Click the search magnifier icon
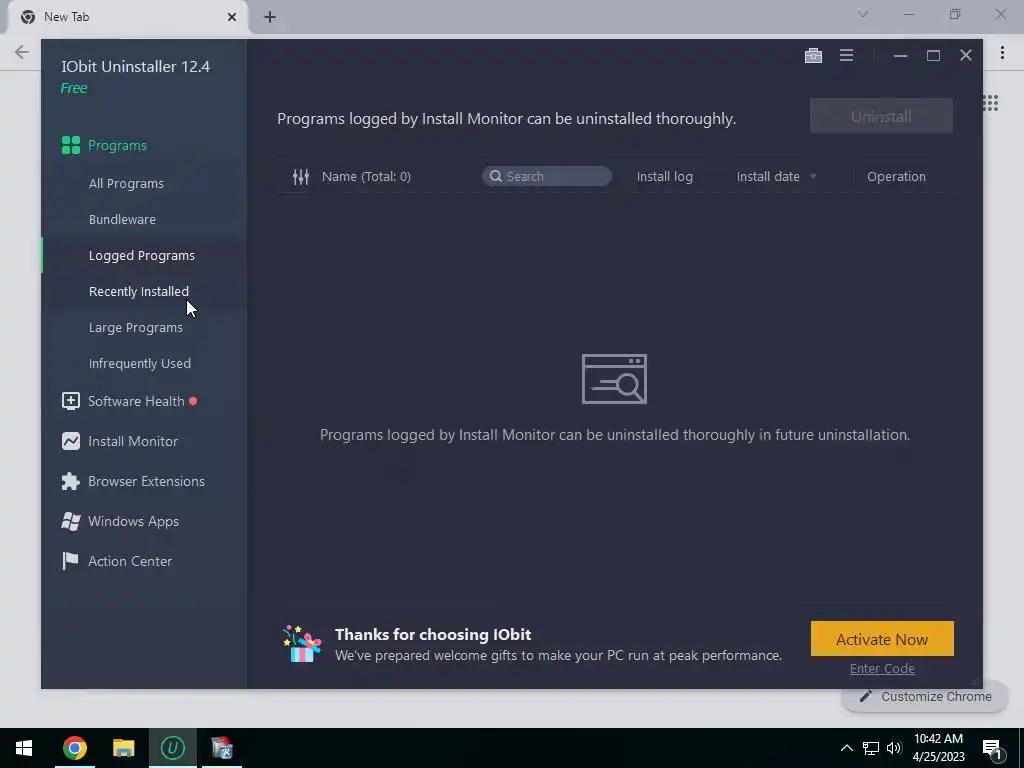This screenshot has width=1024, height=768. click(x=496, y=176)
